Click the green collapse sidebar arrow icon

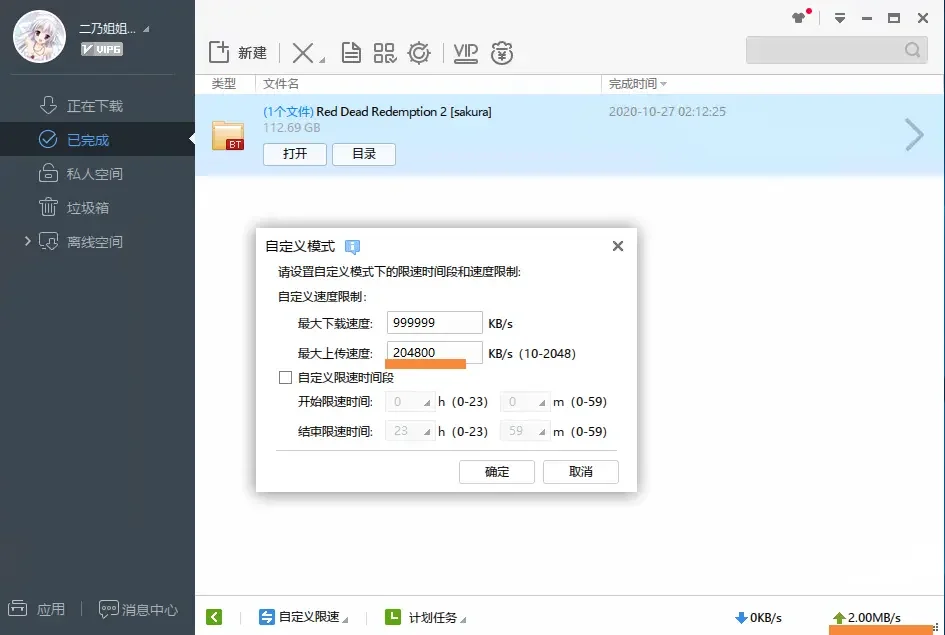tap(214, 617)
